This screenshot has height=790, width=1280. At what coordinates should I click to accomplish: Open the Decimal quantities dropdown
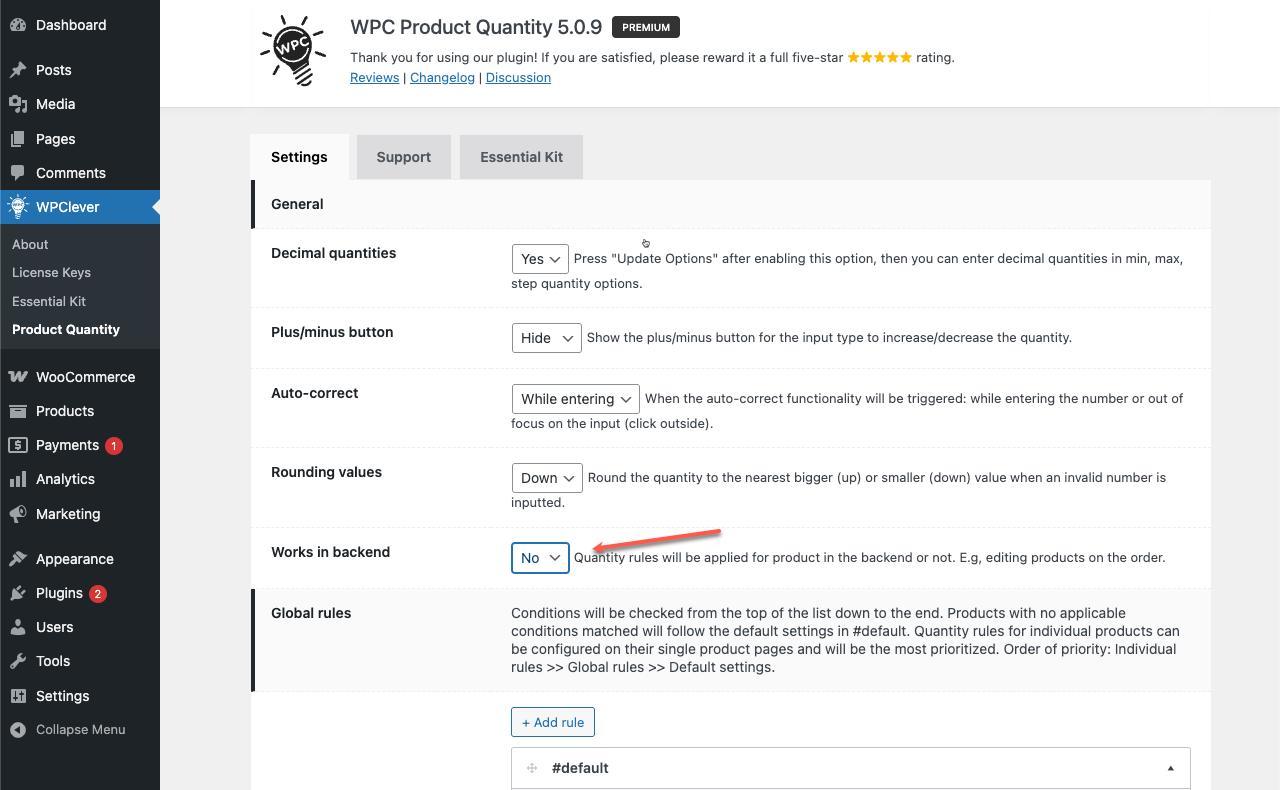click(x=540, y=259)
